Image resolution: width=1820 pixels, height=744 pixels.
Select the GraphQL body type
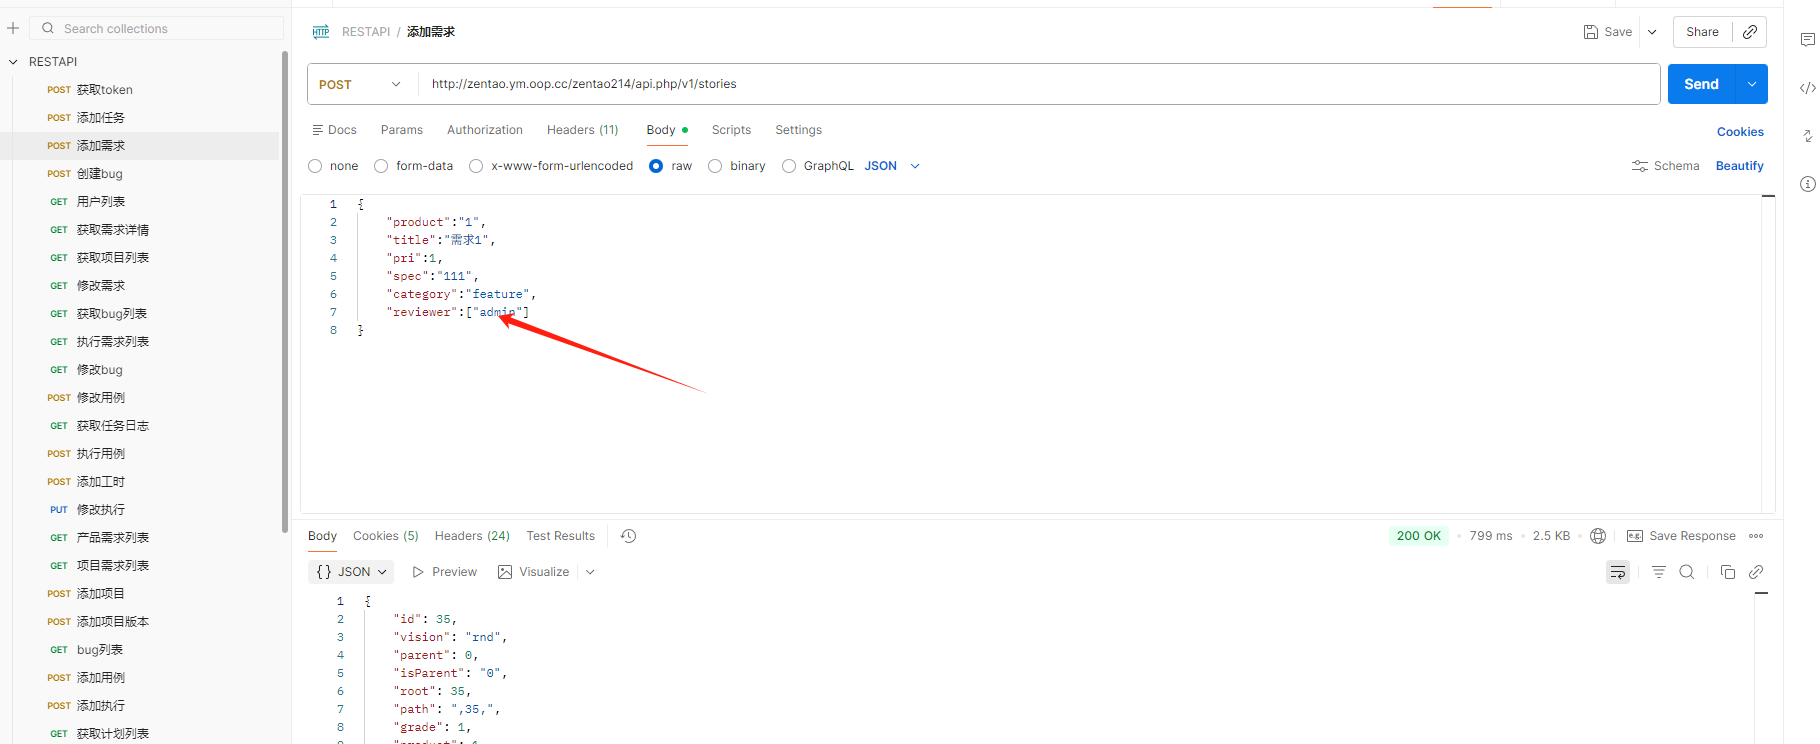coord(789,166)
